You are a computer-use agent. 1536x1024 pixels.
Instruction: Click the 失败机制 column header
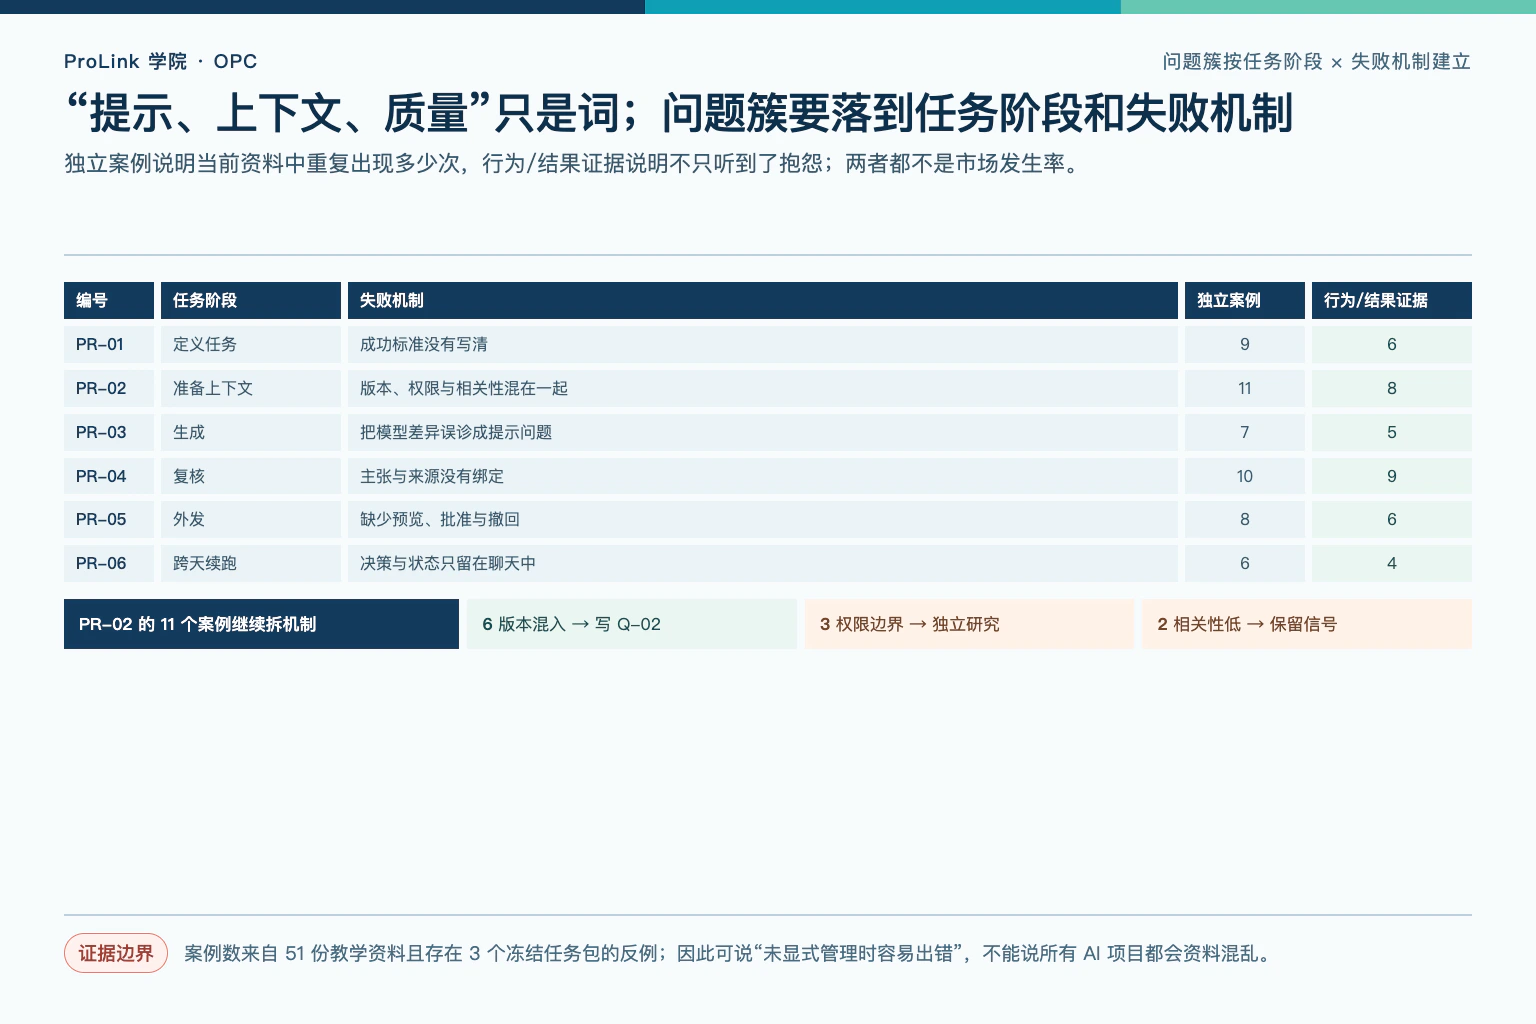pos(763,300)
